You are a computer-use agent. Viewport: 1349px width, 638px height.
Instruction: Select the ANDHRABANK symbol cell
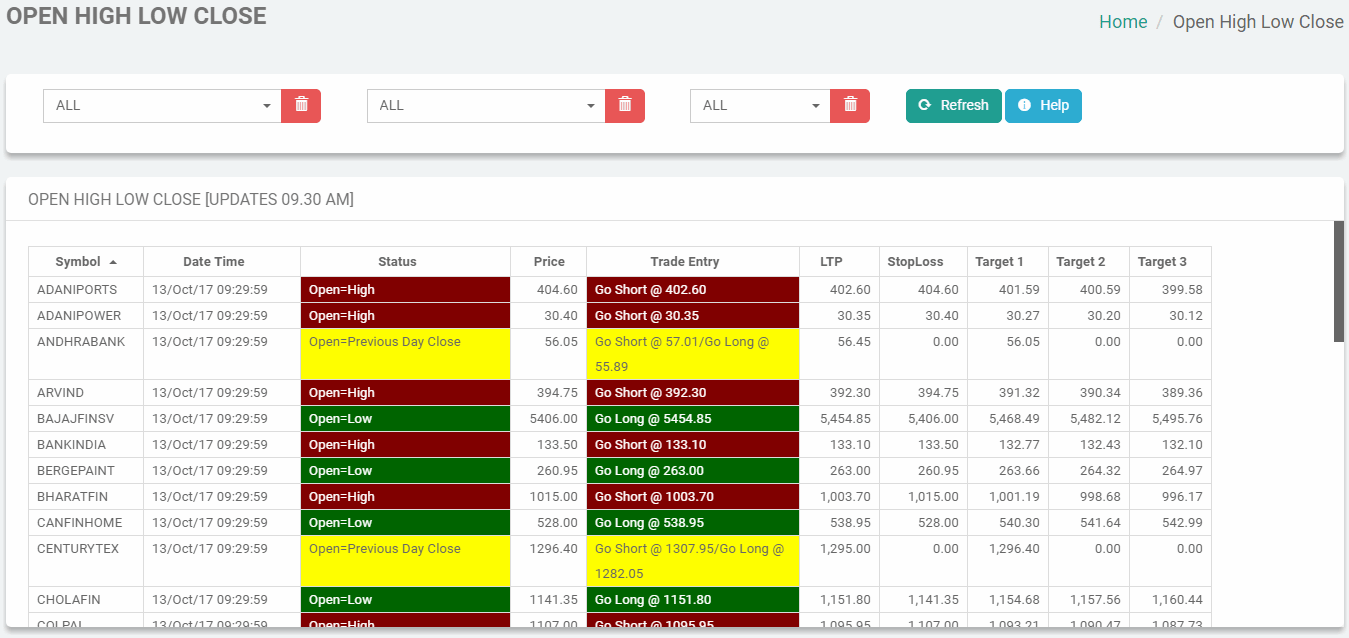point(86,354)
